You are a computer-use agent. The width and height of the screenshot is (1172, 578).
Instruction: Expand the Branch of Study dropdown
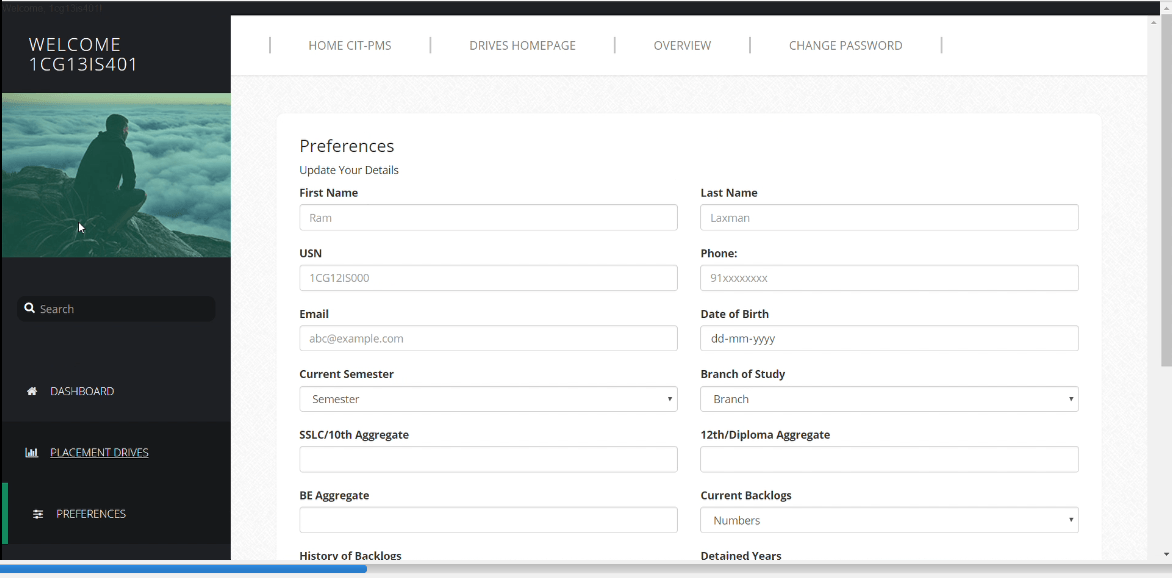click(x=889, y=399)
